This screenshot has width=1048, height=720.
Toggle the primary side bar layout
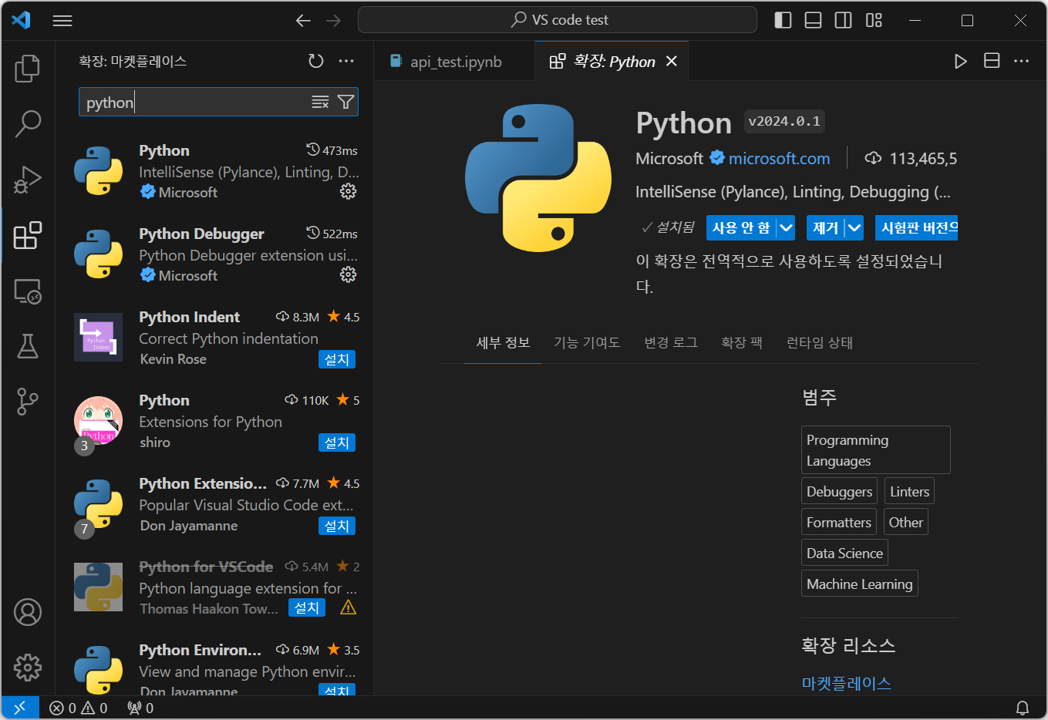[x=783, y=20]
